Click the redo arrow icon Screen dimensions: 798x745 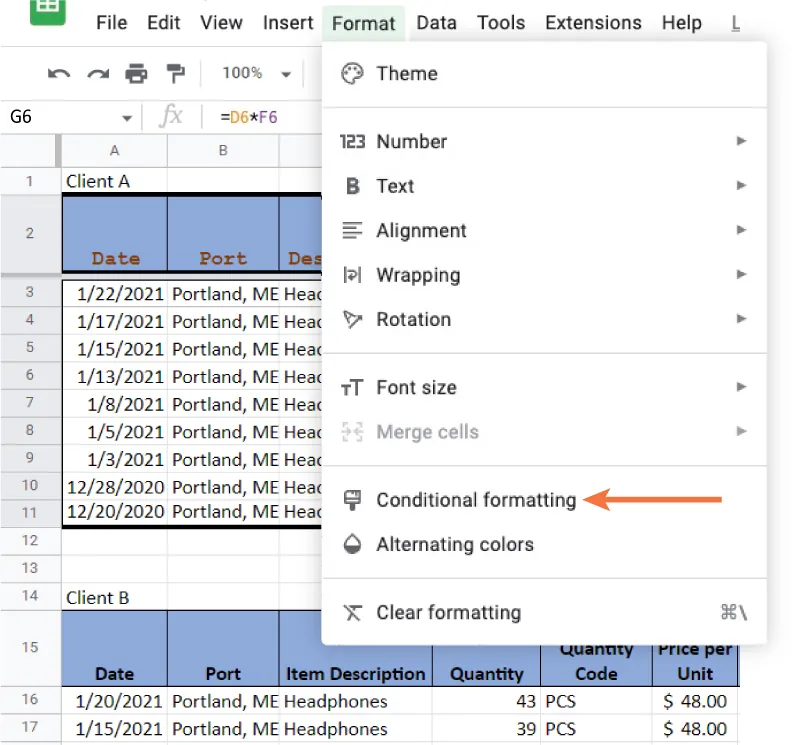coord(98,73)
